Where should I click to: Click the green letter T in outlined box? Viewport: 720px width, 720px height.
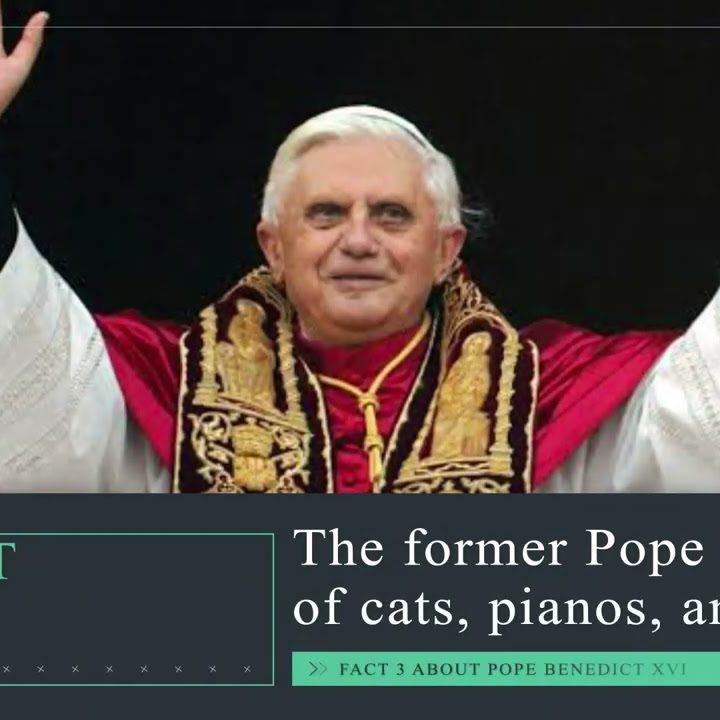point(6,560)
